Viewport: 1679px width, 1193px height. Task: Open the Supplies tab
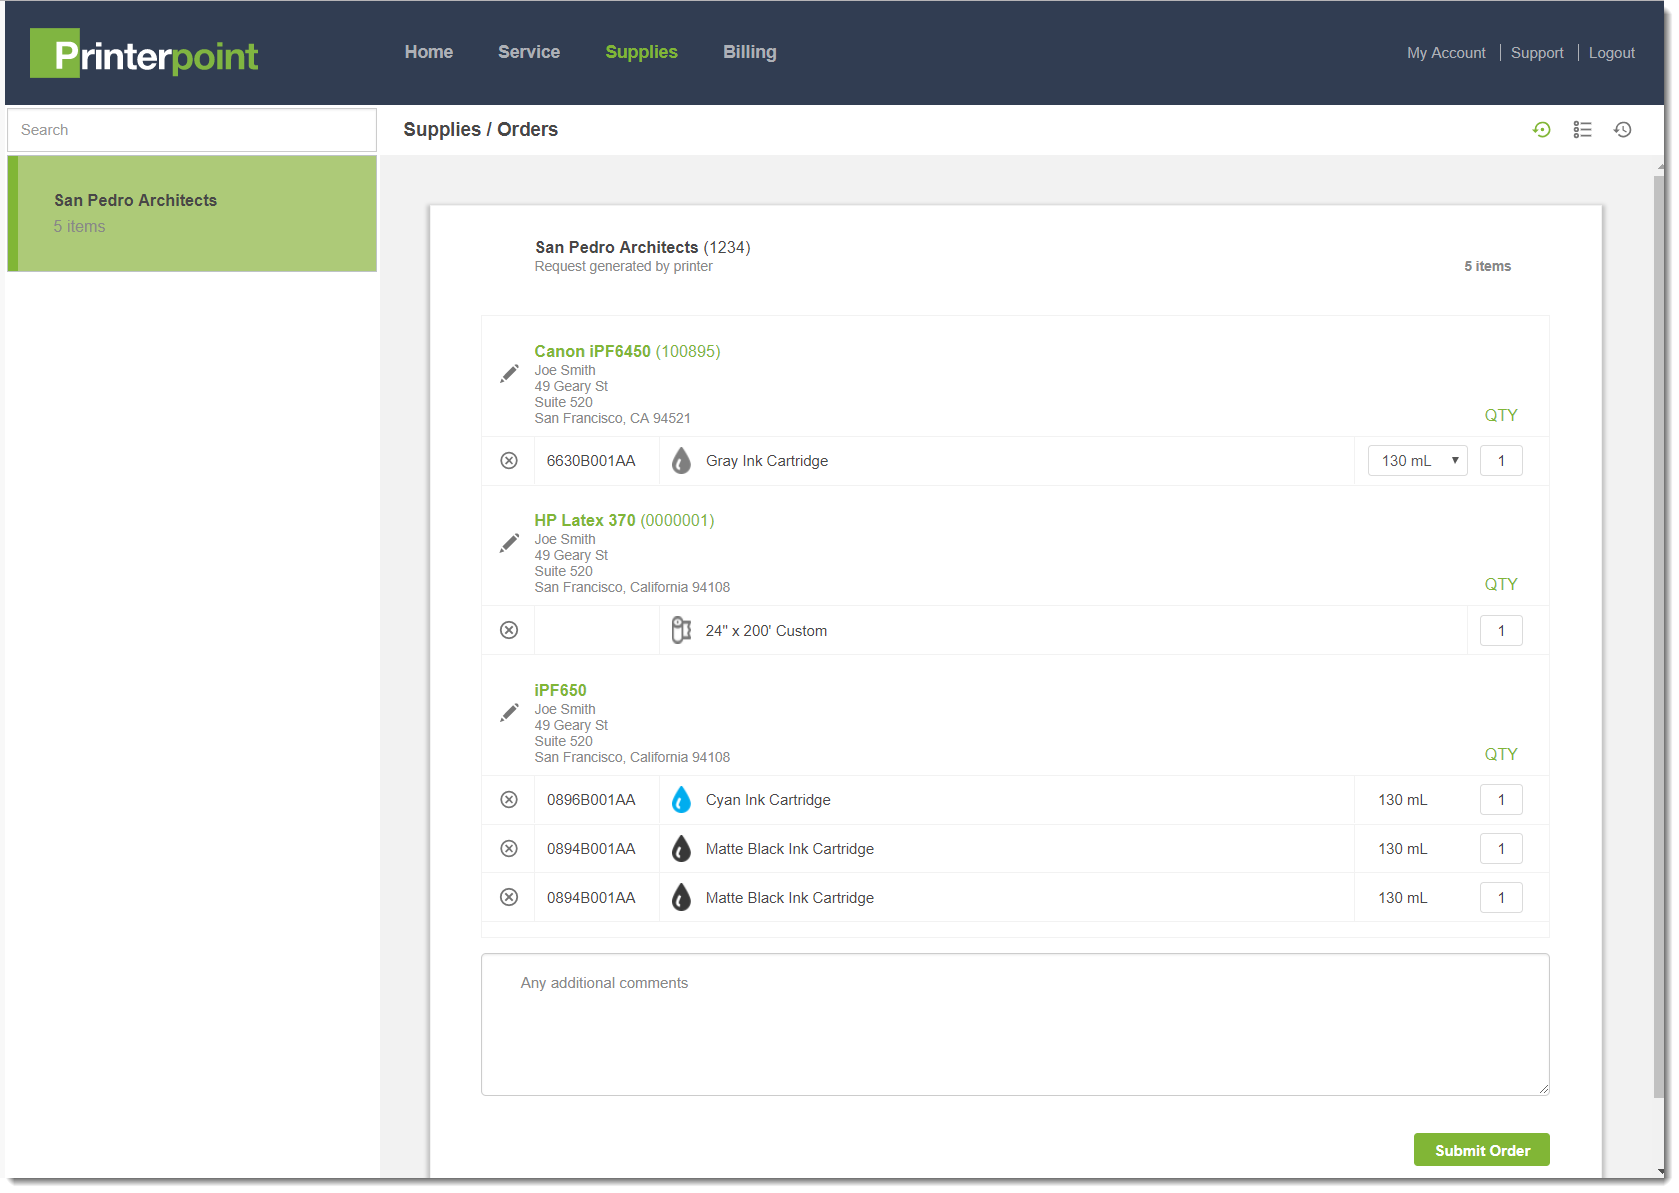[x=641, y=52]
